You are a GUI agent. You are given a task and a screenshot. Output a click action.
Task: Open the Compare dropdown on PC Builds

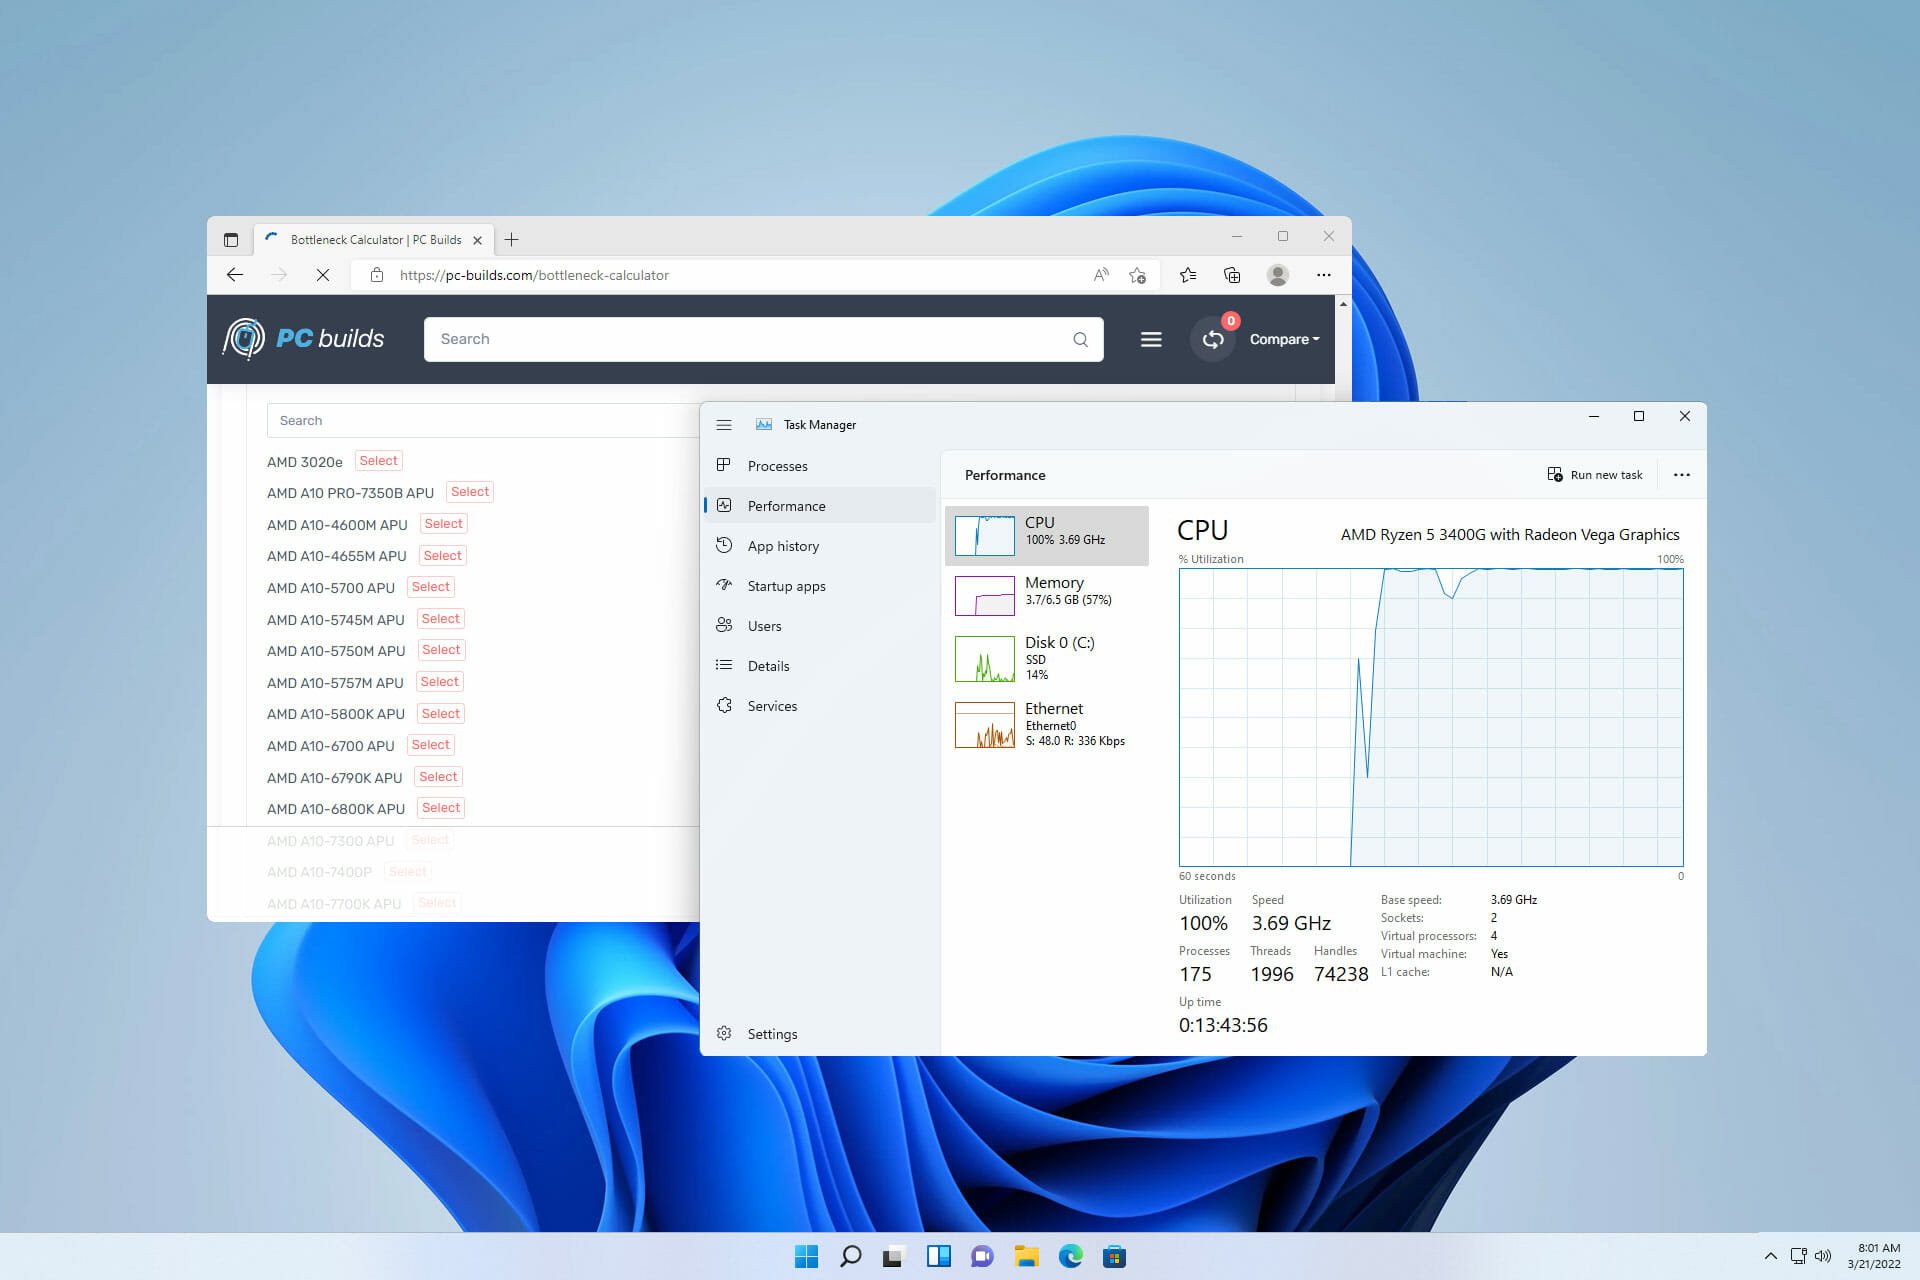1280,339
